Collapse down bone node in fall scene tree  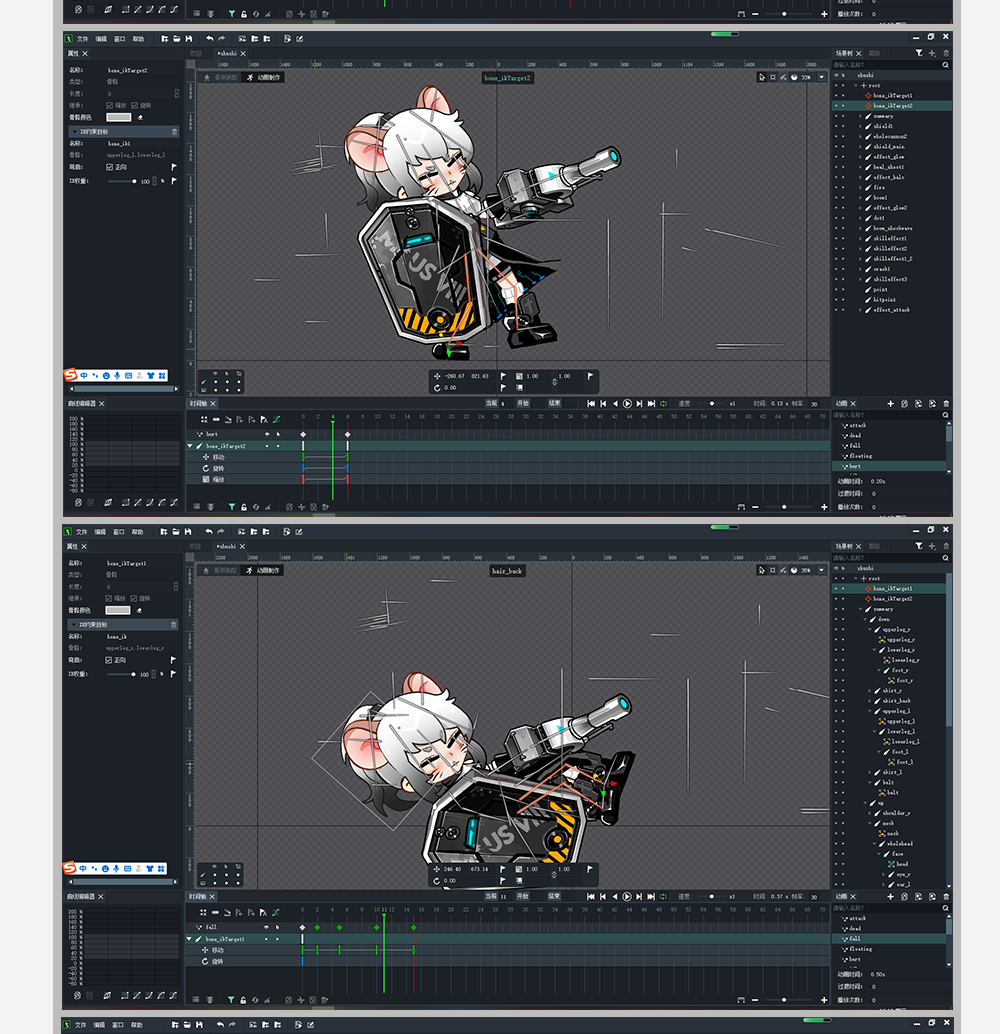tap(865, 619)
